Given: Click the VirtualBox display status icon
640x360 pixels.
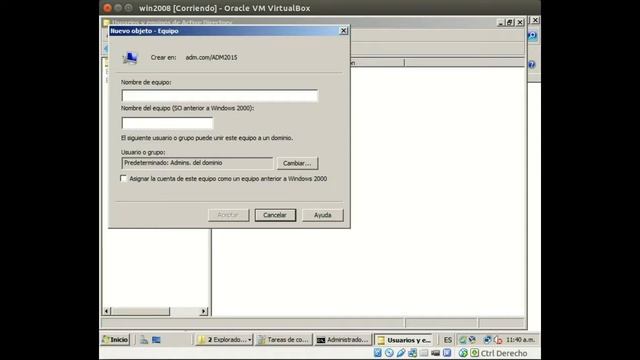Looking at the screenshot, I should click(436, 353).
